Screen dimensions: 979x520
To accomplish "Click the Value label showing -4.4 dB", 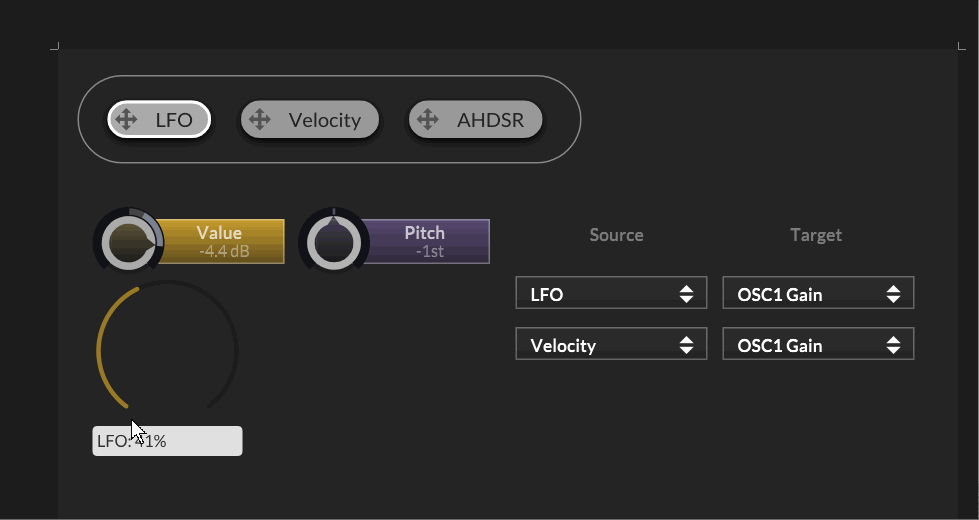I will pyautogui.click(x=223, y=242).
